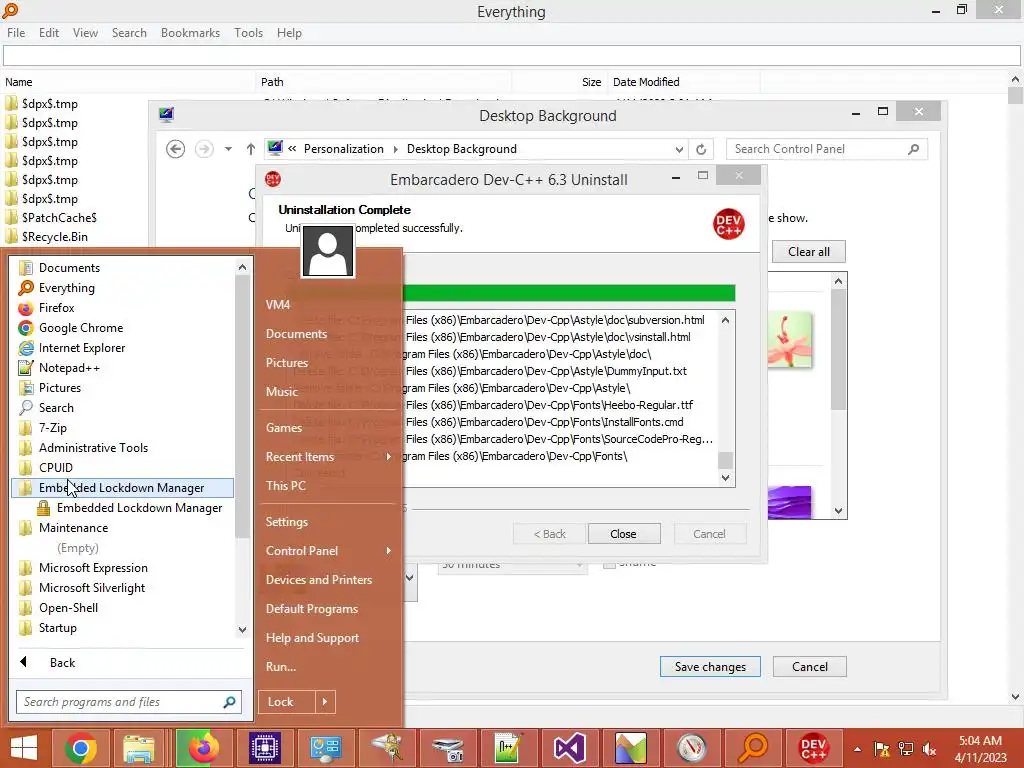This screenshot has width=1024, height=768.
Task: Open the Everything Tools menu
Action: (249, 33)
